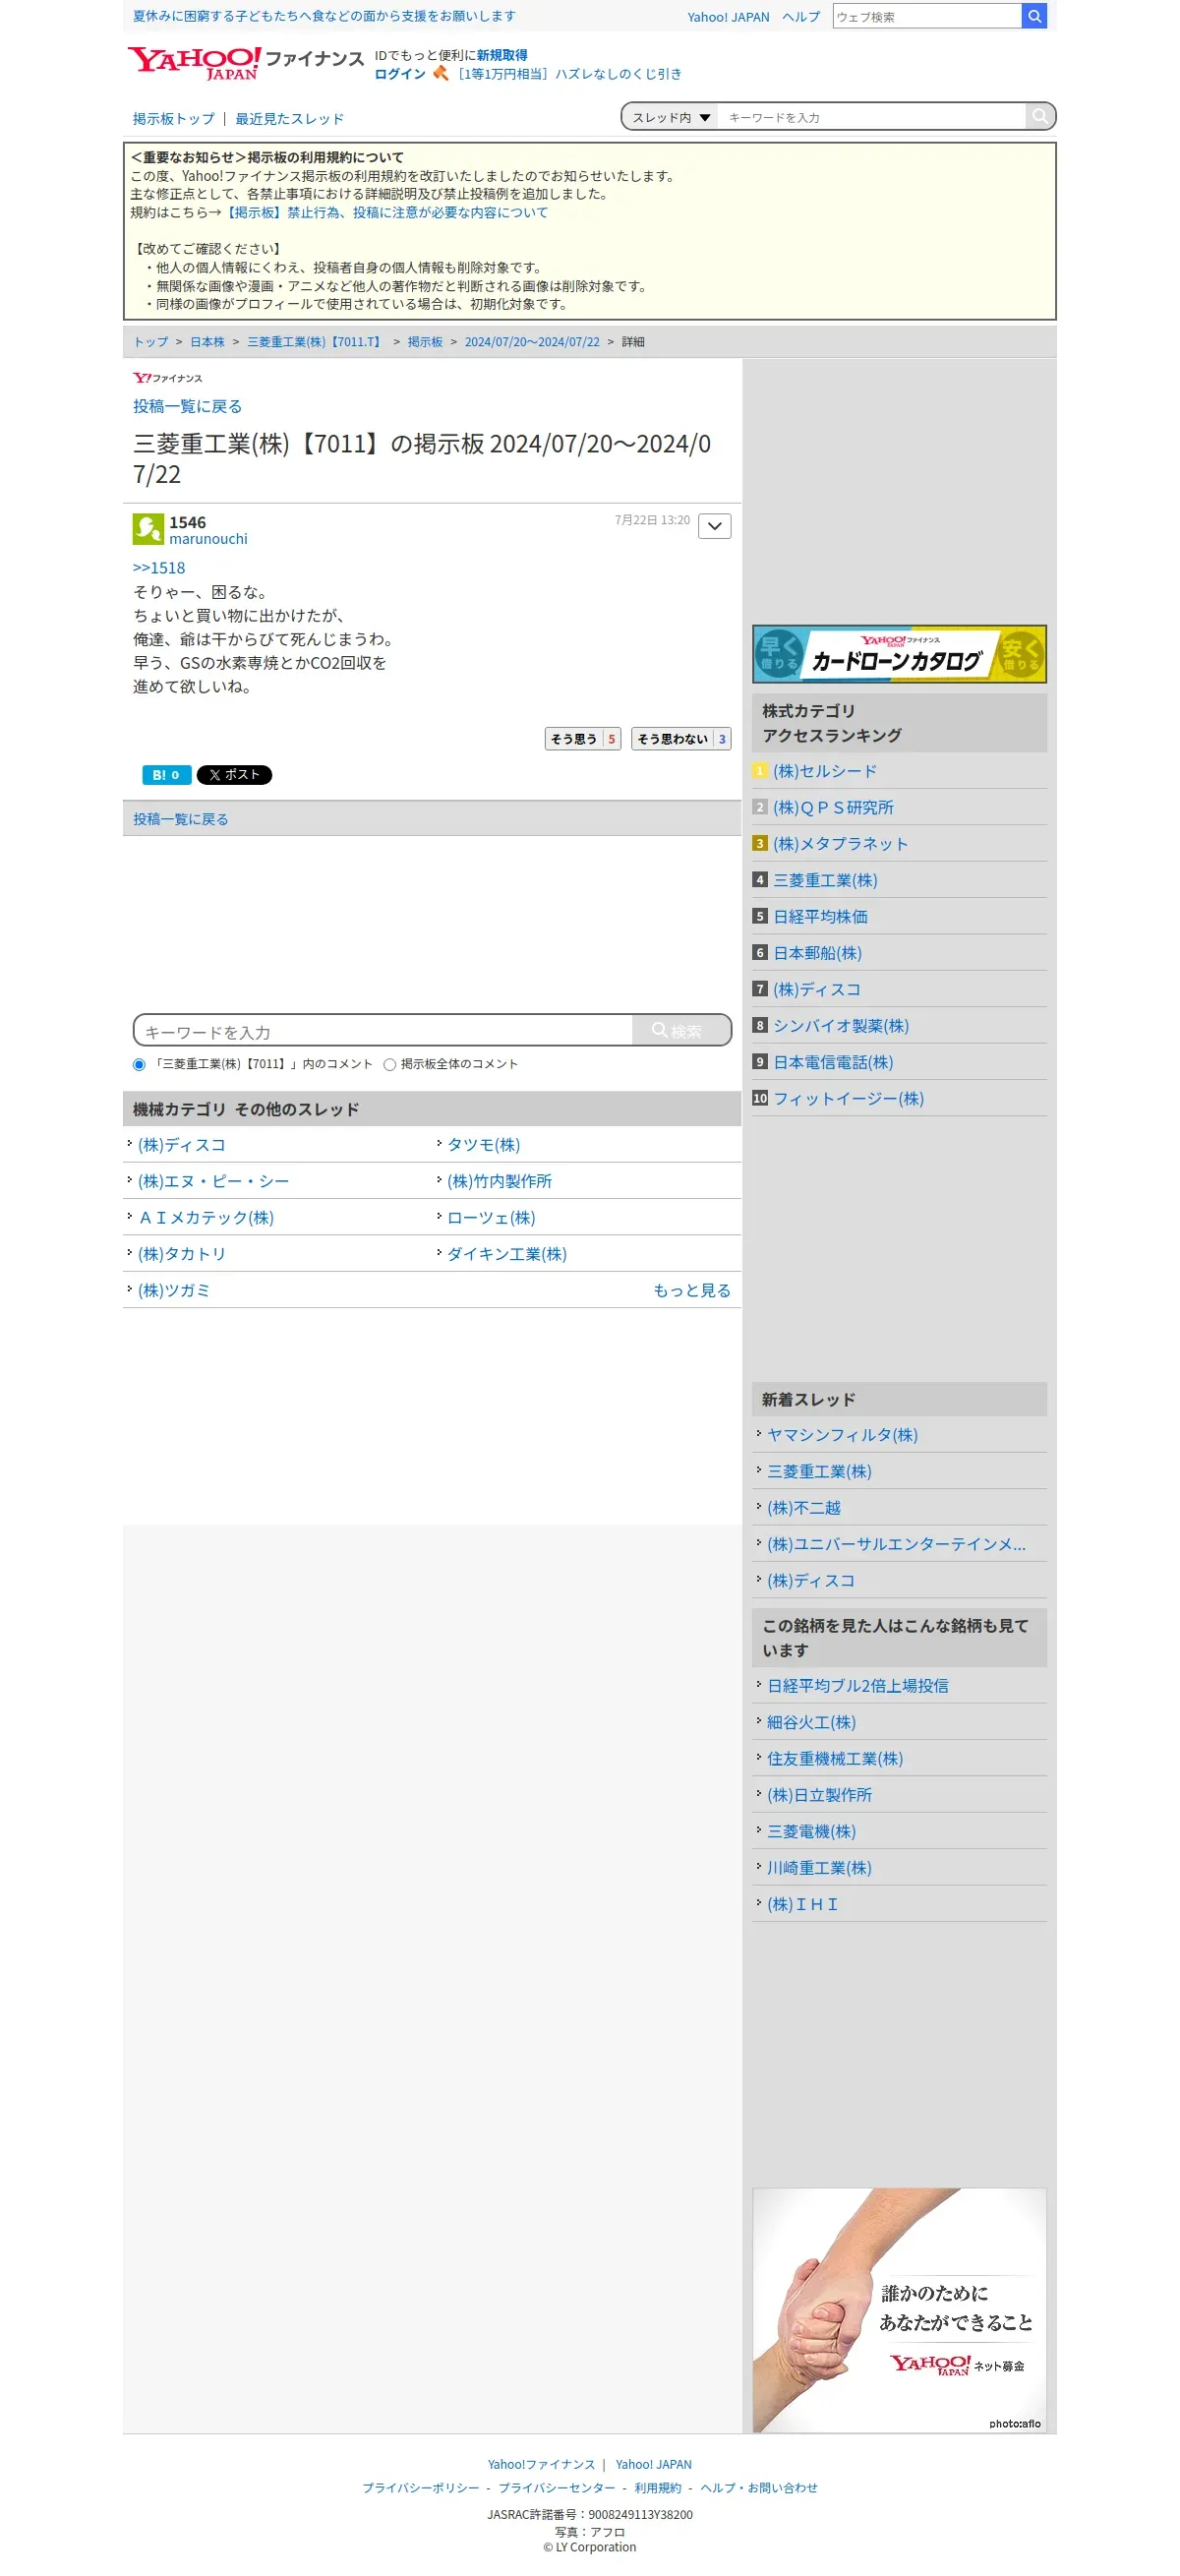1180x2576 pixels.
Task: Click the lower 検索 keyword search button
Action: 680,1031
